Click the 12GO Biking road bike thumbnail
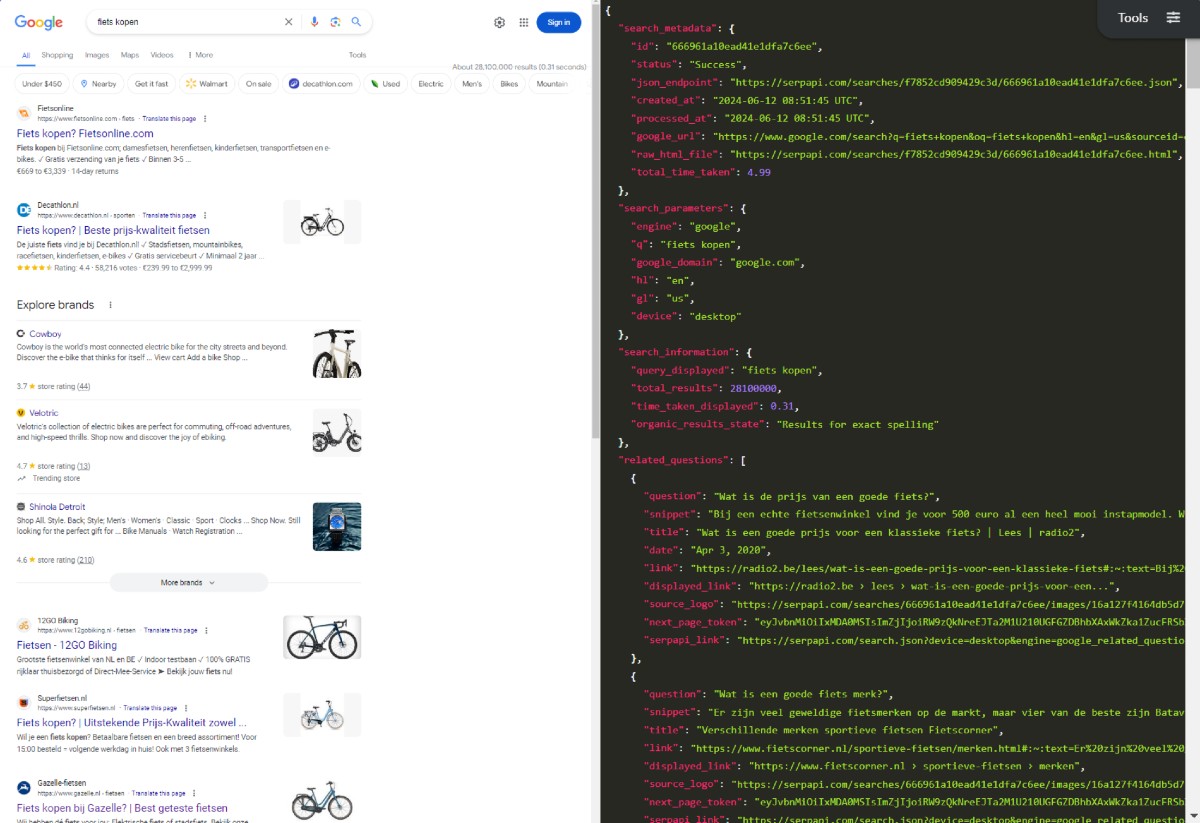The image size is (1200, 823). click(322, 637)
